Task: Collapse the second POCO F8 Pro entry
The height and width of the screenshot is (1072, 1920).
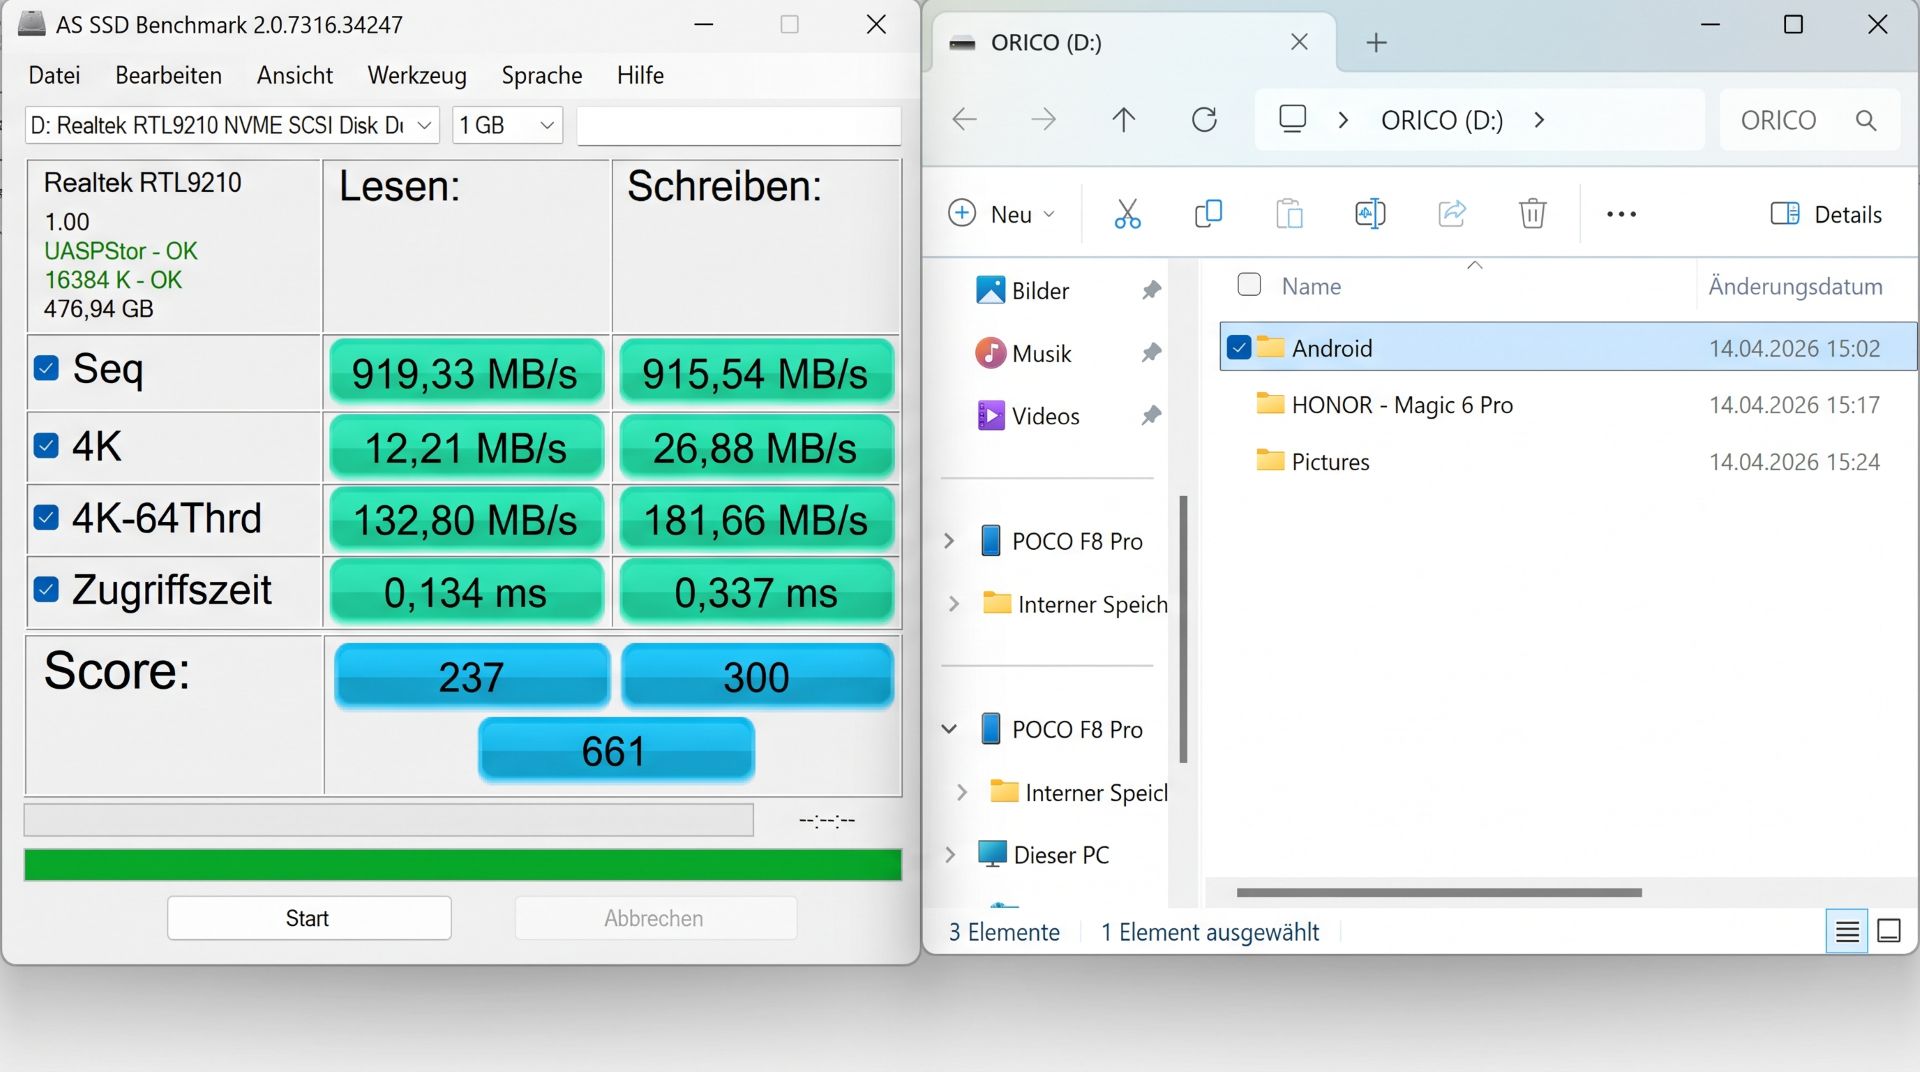Action: coord(949,729)
